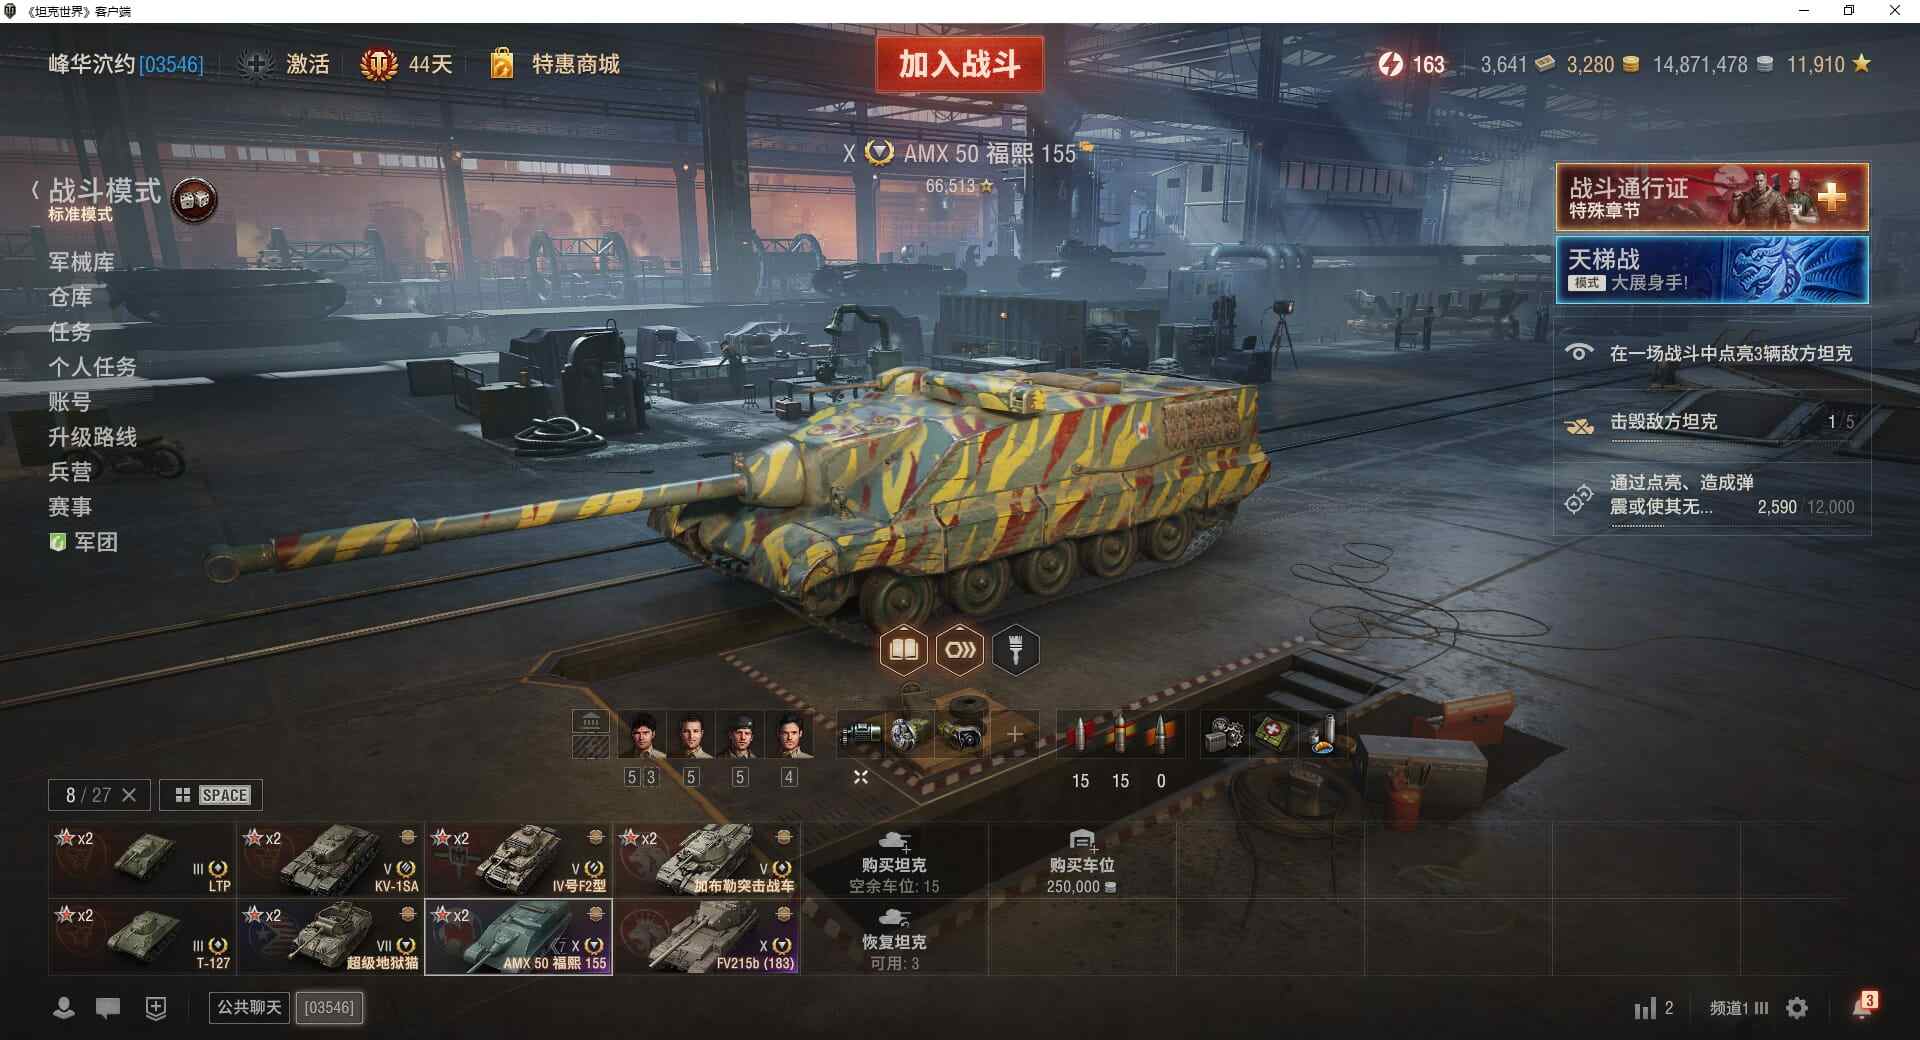
Task: Toggle the SPACE grid view button
Action: click(211, 795)
